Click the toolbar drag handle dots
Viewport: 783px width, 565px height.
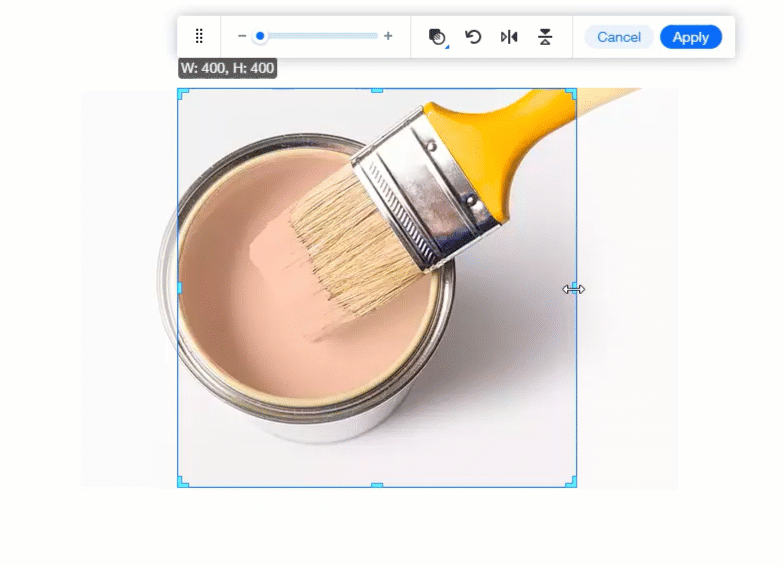pyautogui.click(x=199, y=36)
